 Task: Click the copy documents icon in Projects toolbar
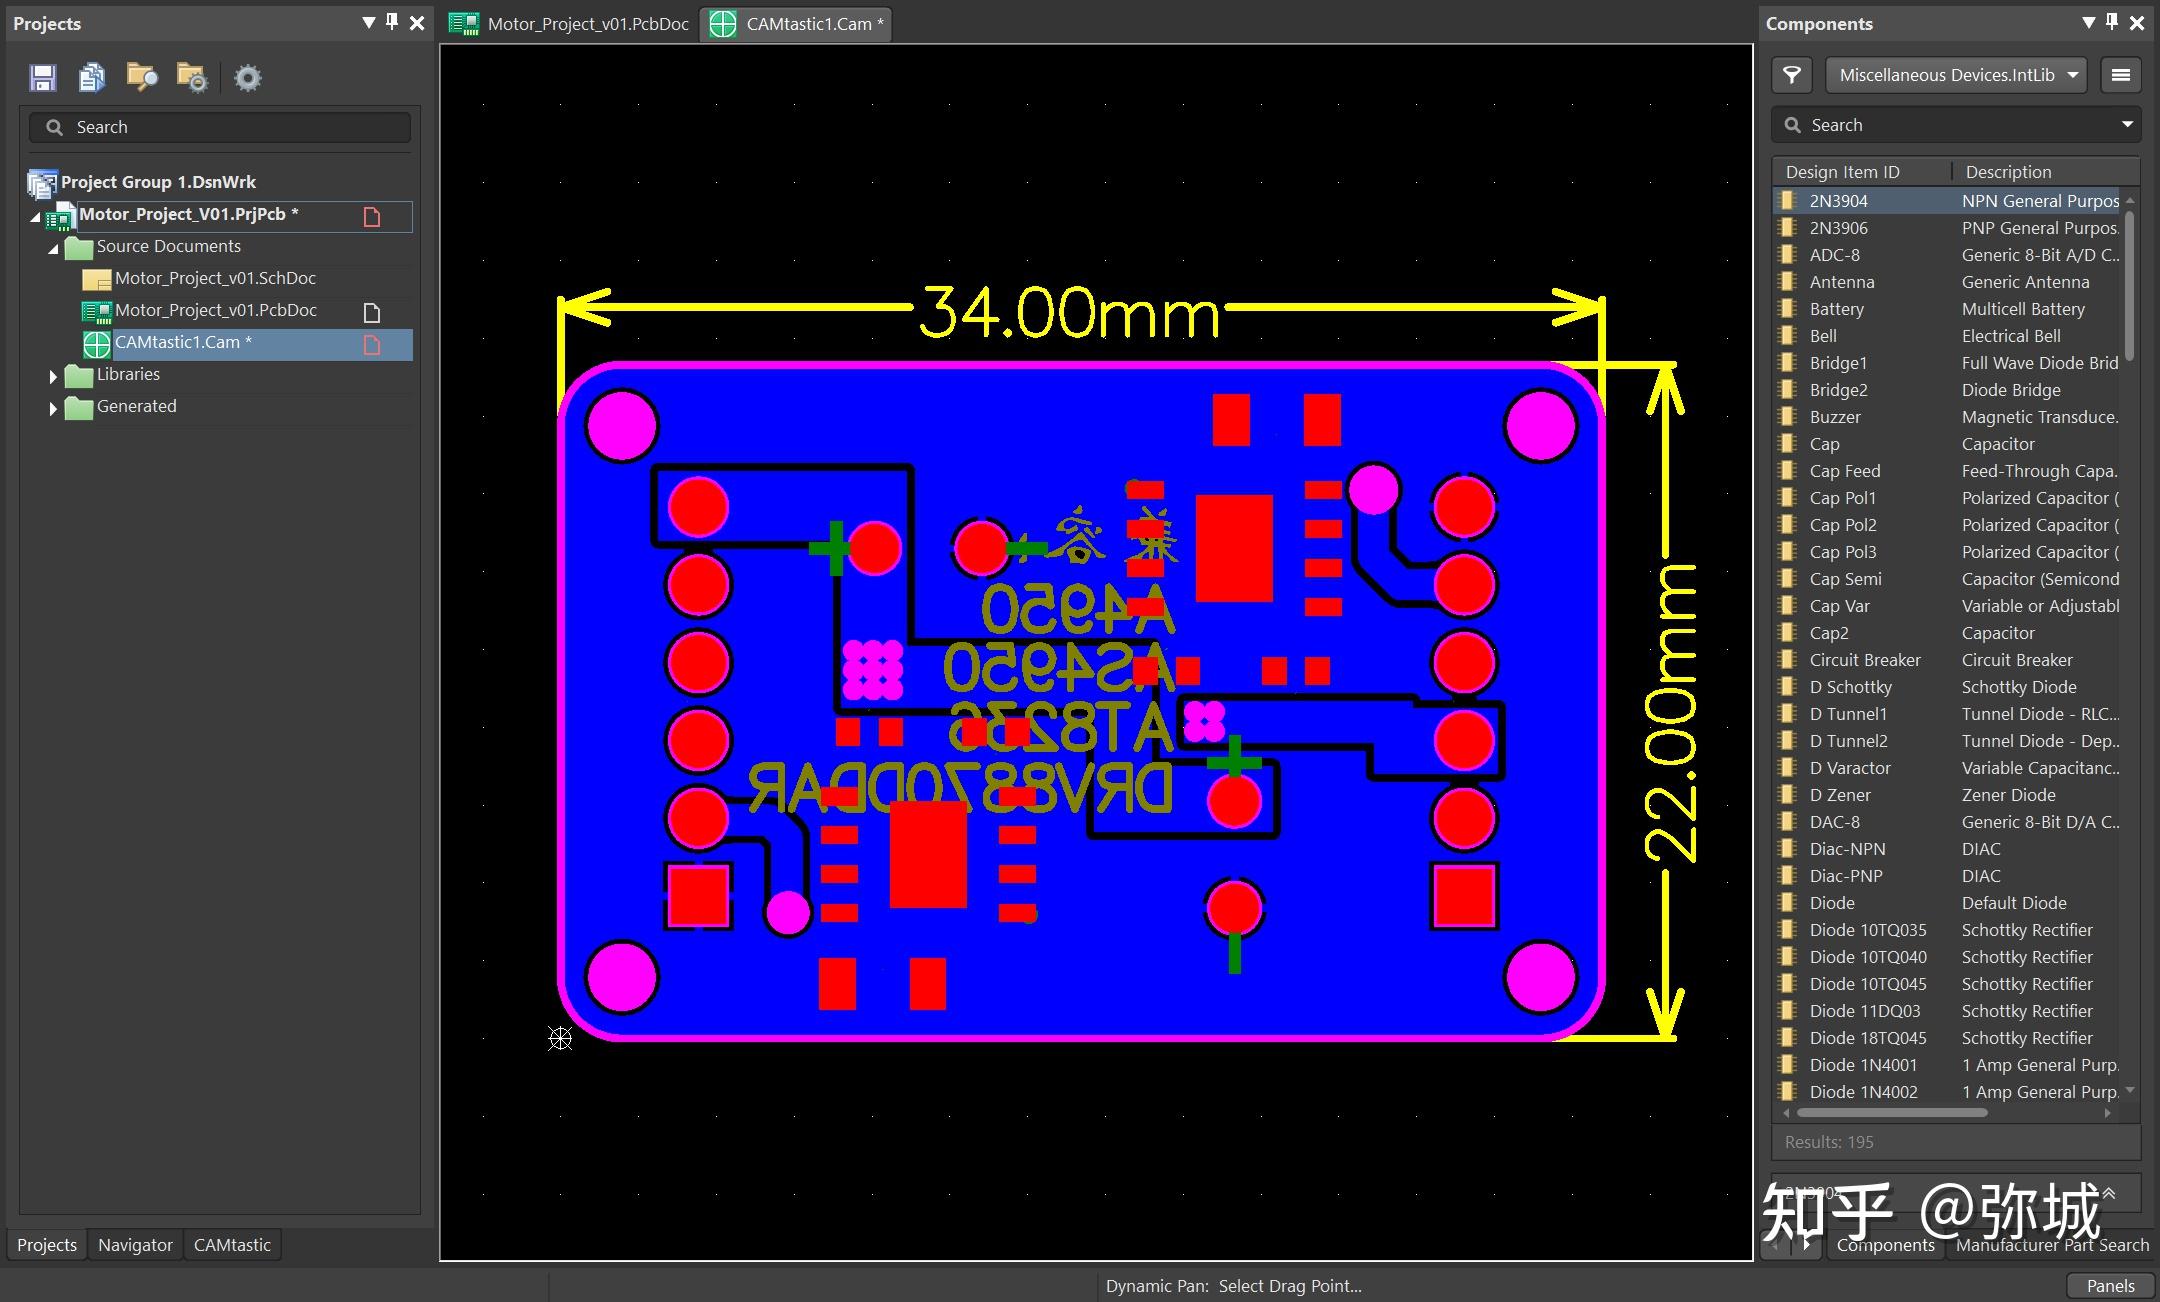92,78
